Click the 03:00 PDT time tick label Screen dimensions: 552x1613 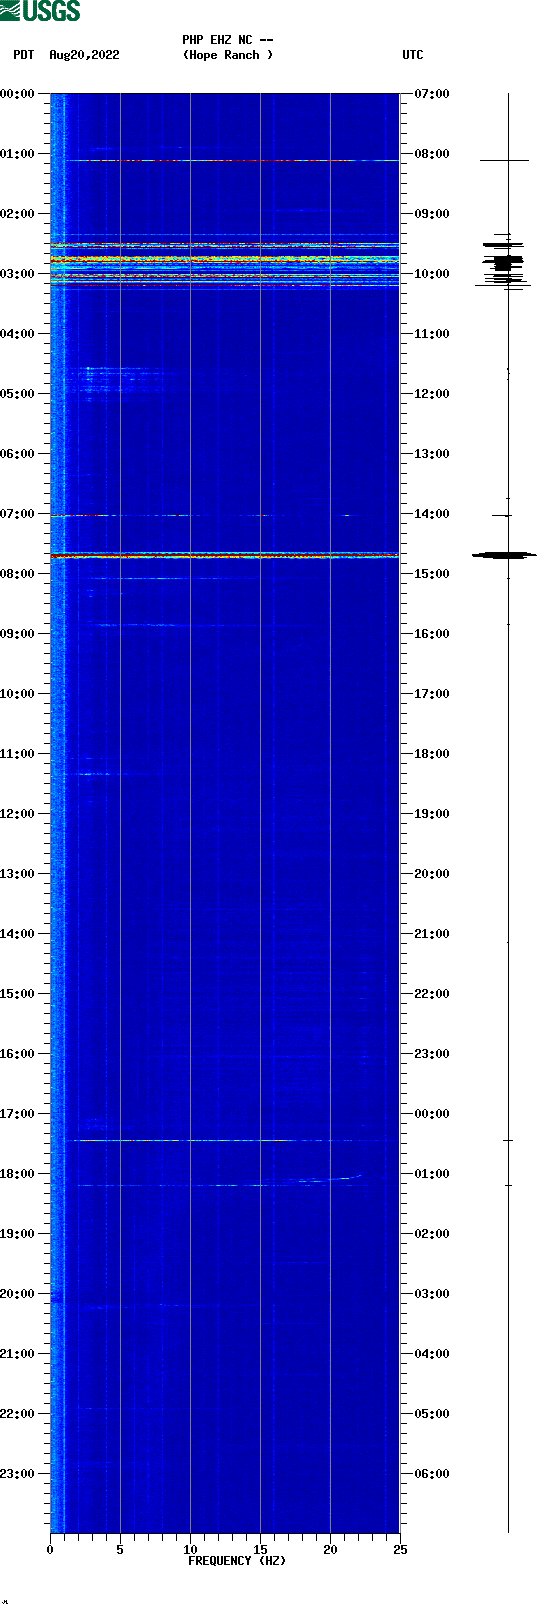pos(17,274)
